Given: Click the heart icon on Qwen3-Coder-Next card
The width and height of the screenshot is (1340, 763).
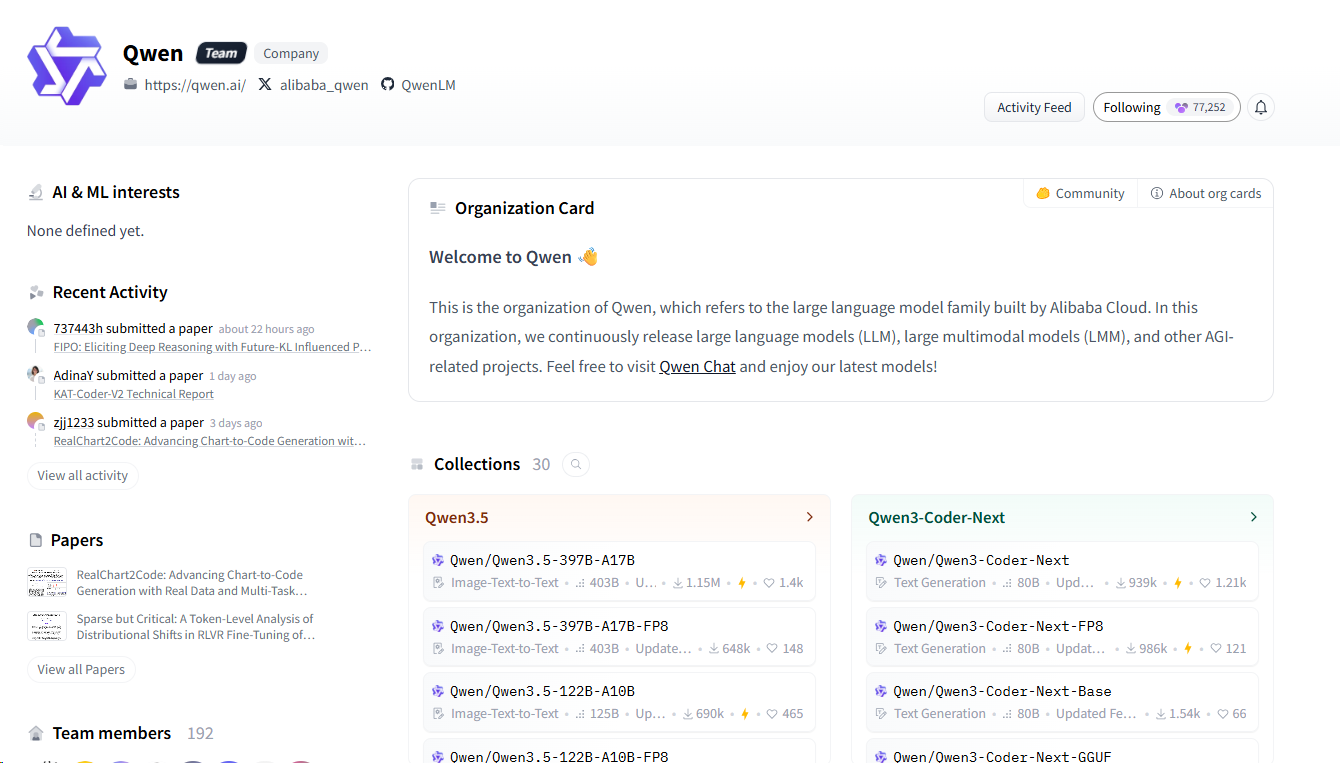Looking at the screenshot, I should tap(1205, 583).
